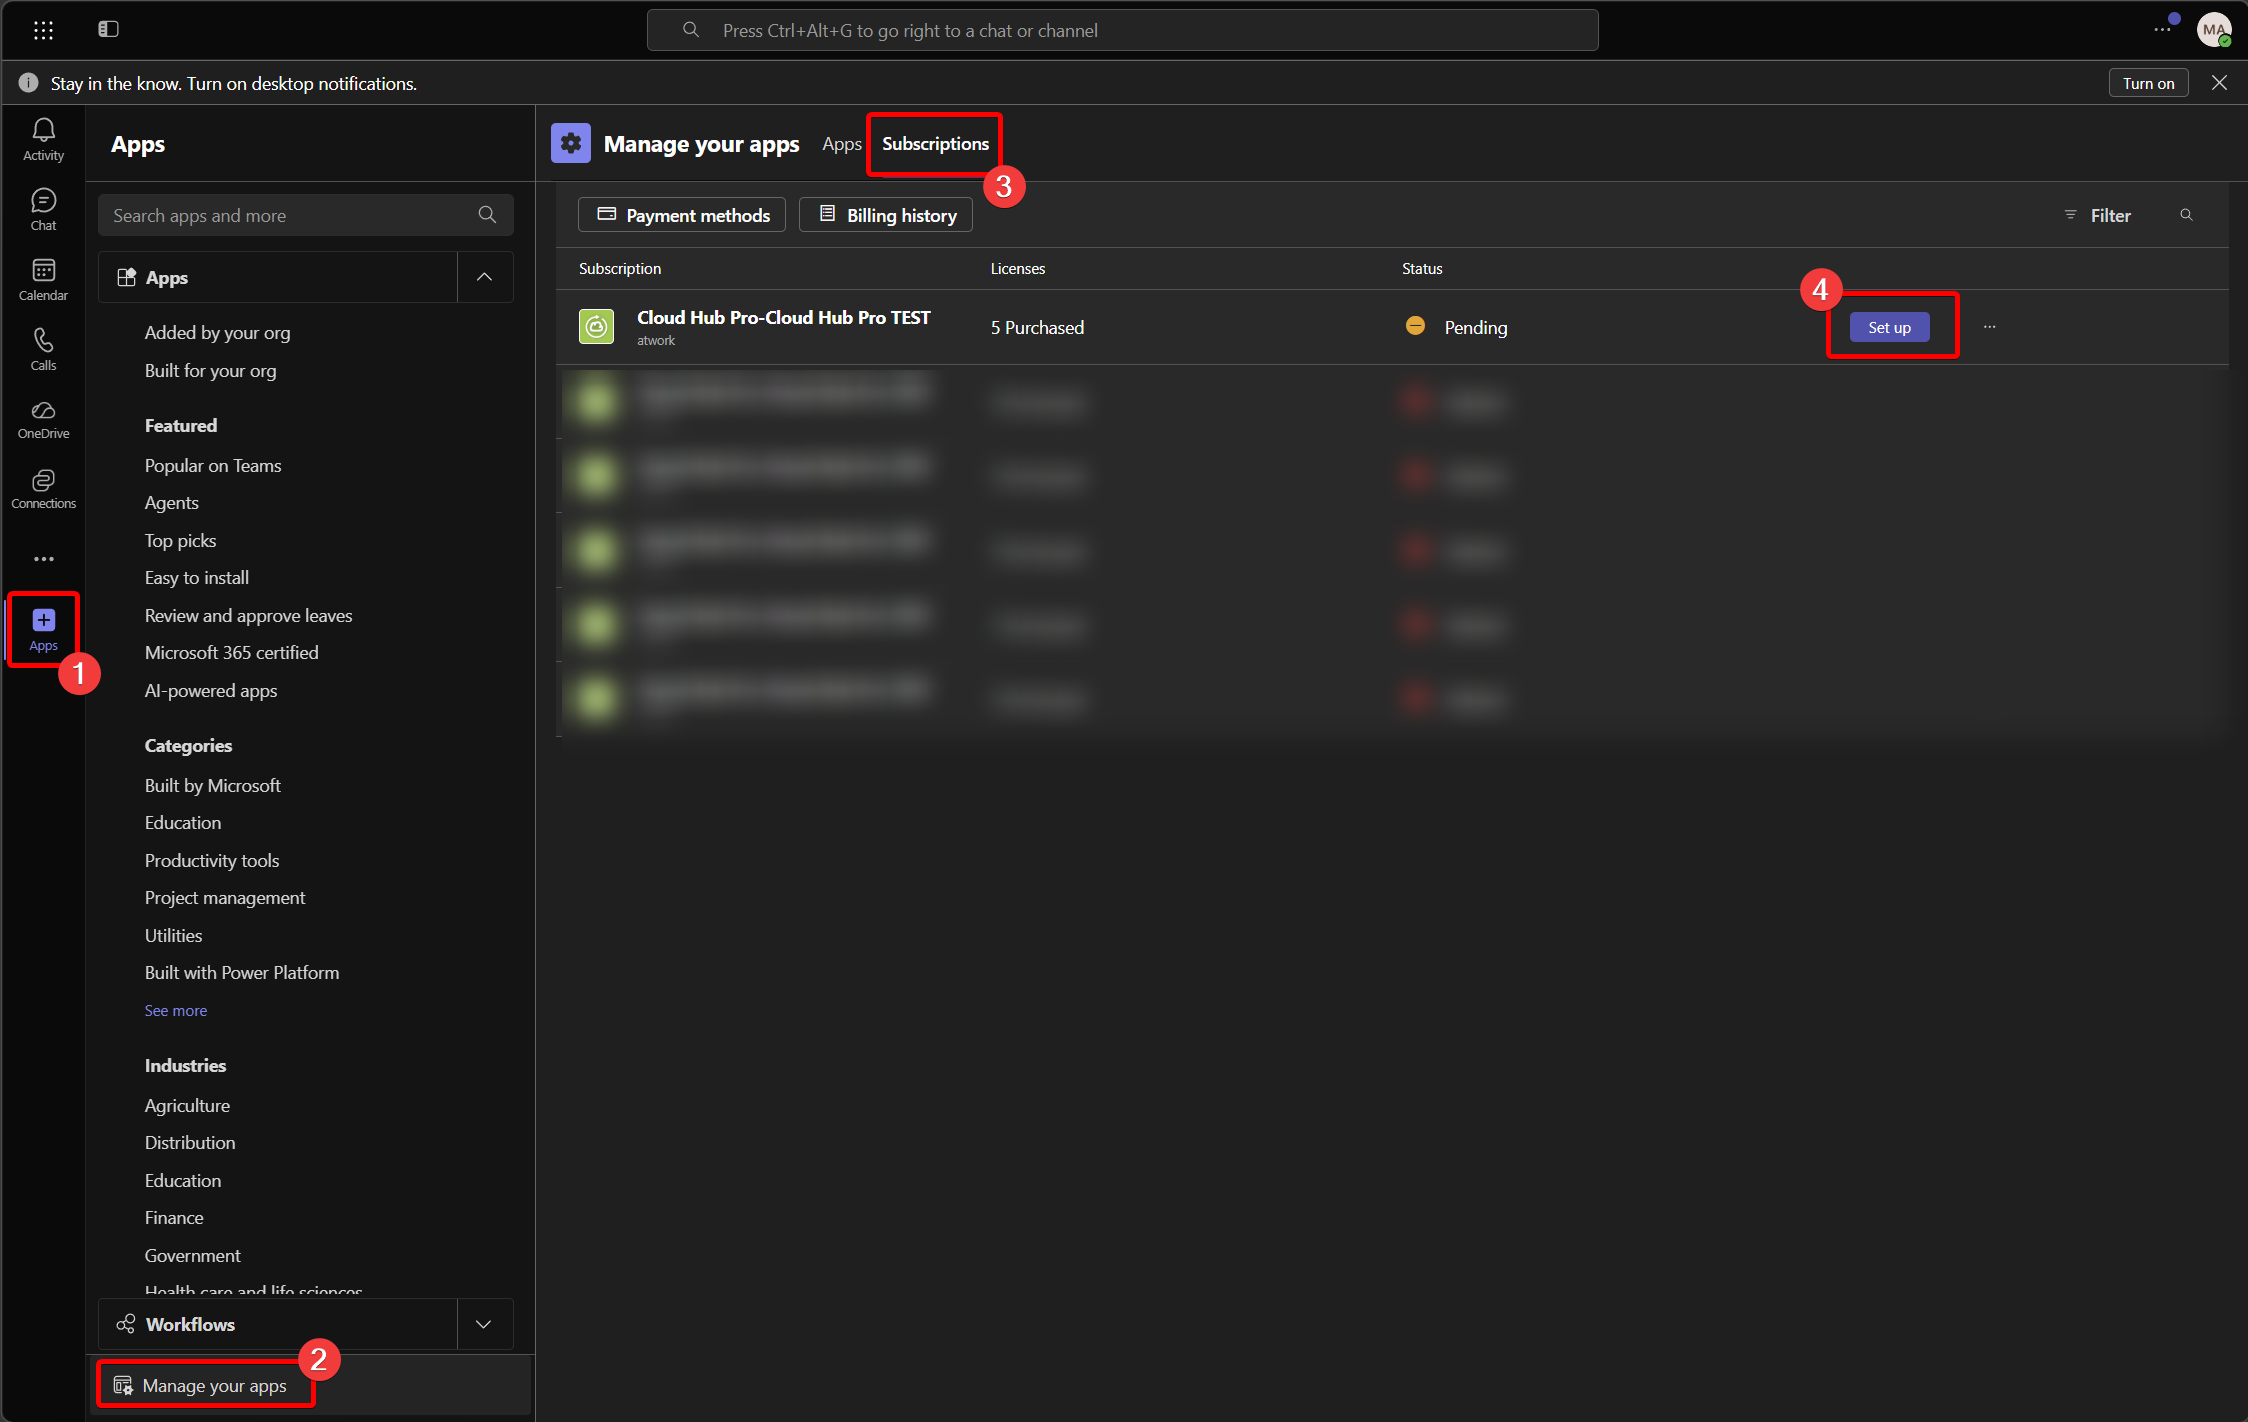Open the Activity feed icon
The image size is (2248, 1422).
(x=43, y=140)
